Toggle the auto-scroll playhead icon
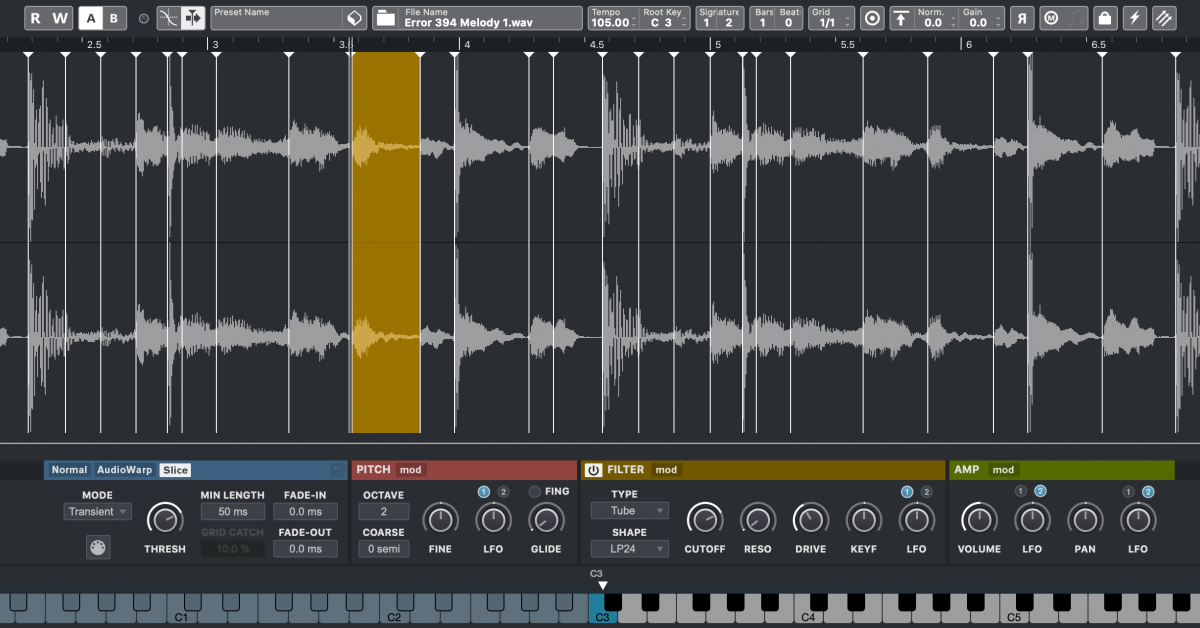Viewport: 1200px width, 628px height. [193, 18]
